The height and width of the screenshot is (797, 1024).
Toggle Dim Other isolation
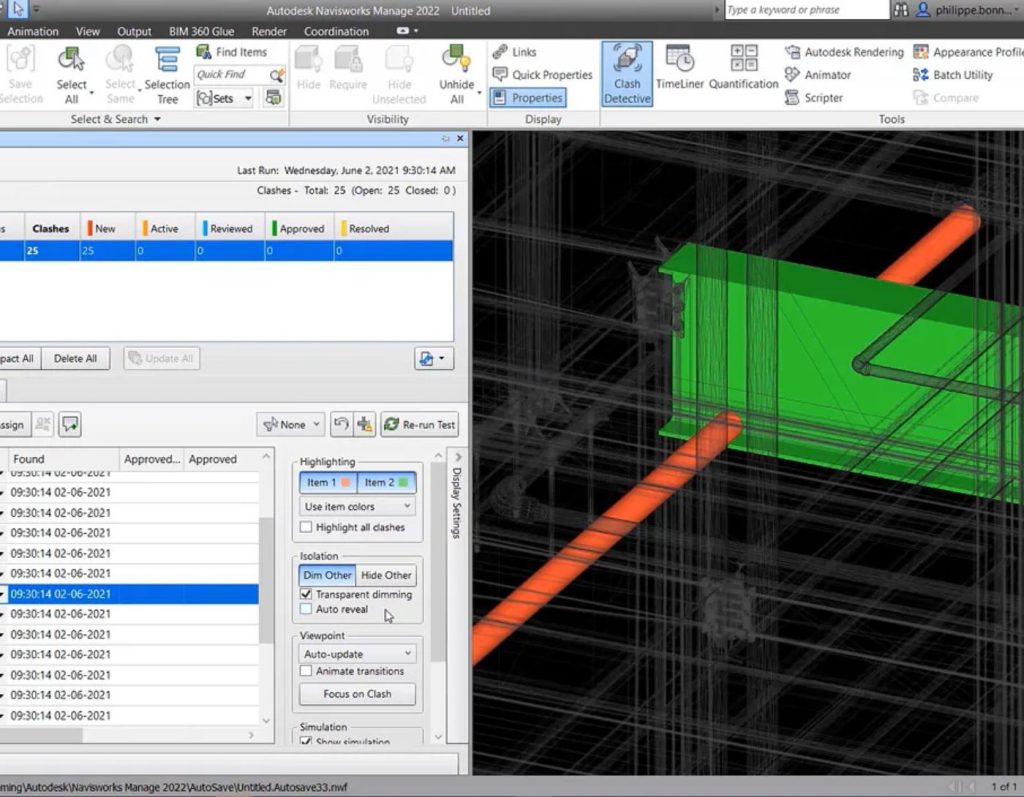tap(327, 575)
